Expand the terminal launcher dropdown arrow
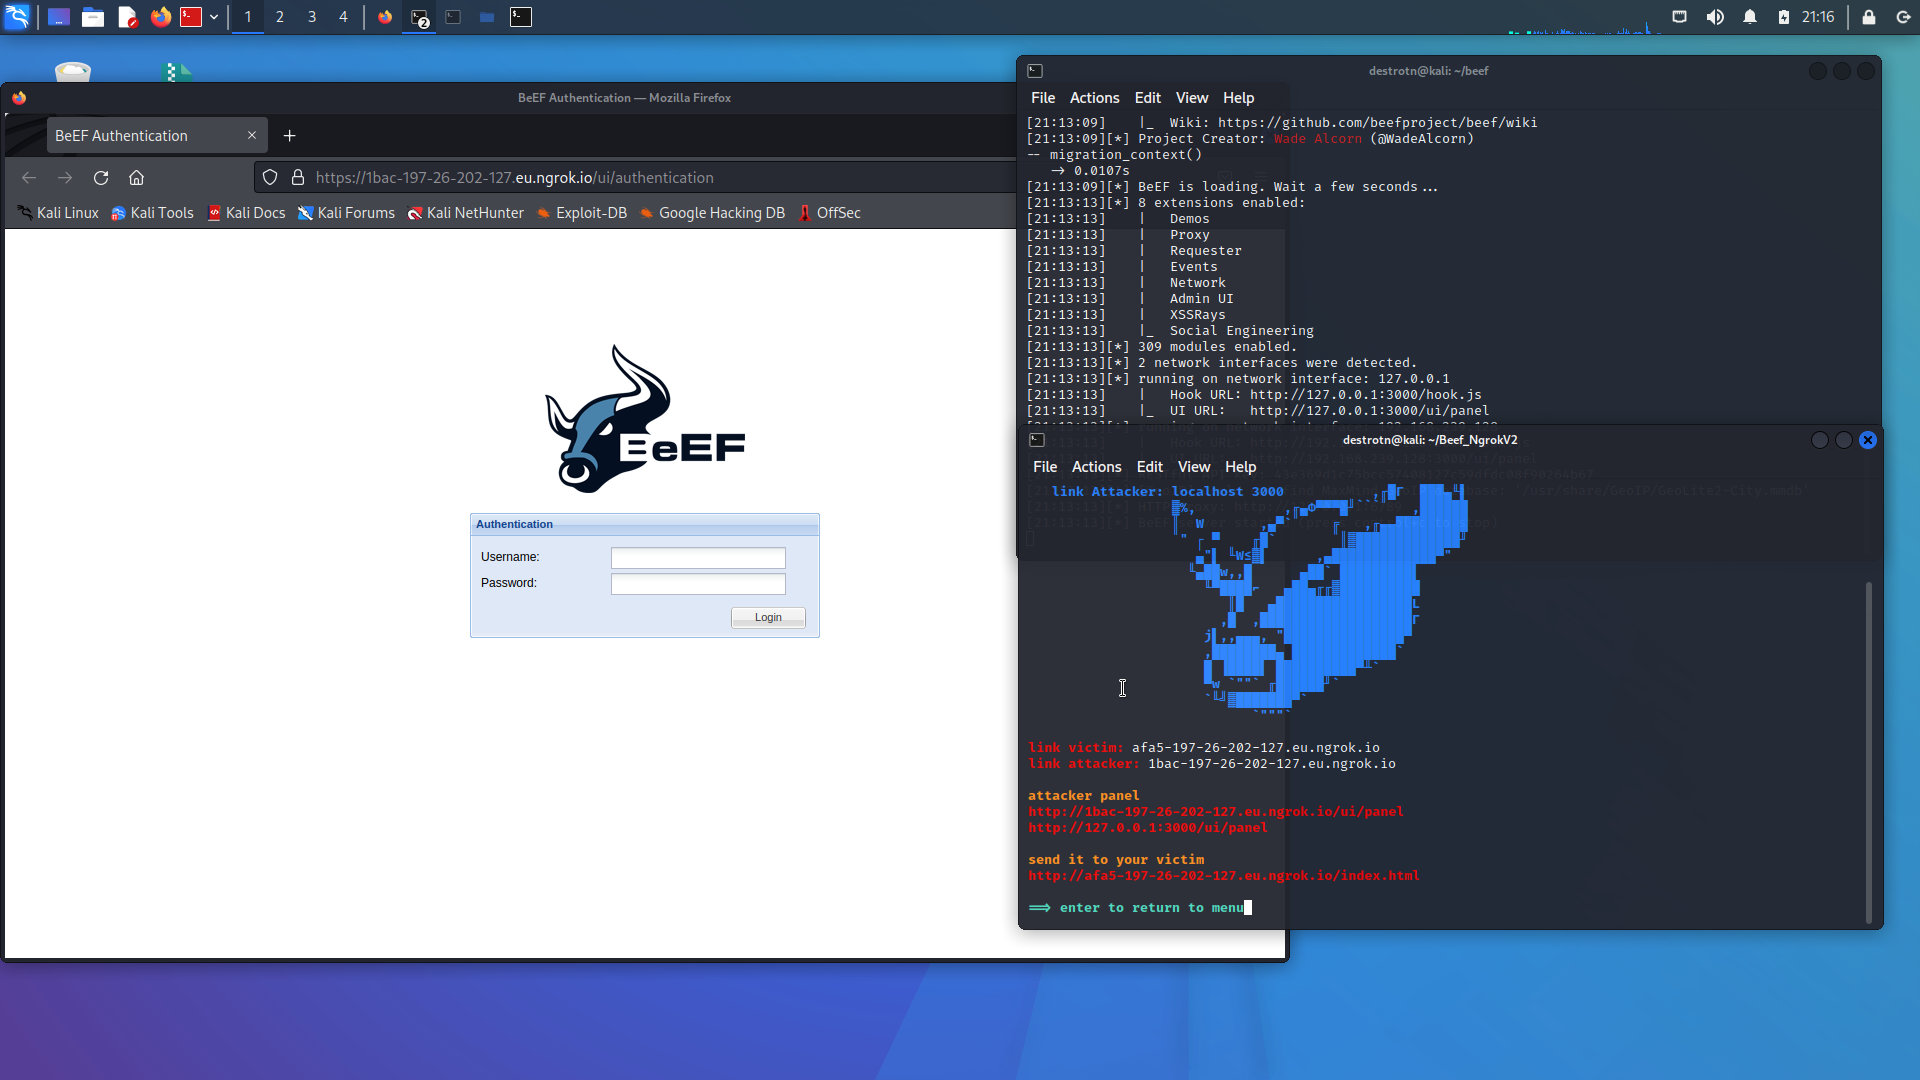Screen dimensions: 1920x1080 click(214, 17)
